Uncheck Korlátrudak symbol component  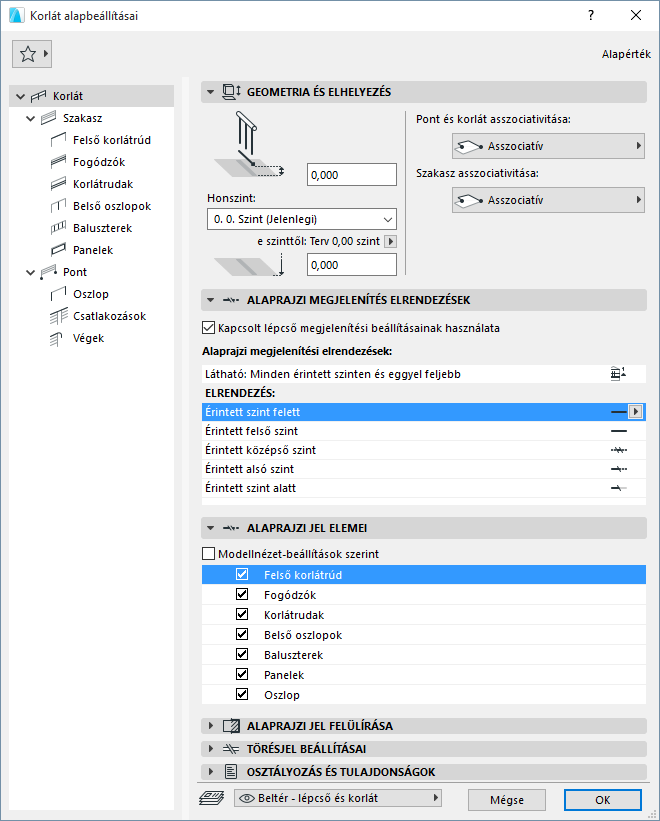(242, 614)
